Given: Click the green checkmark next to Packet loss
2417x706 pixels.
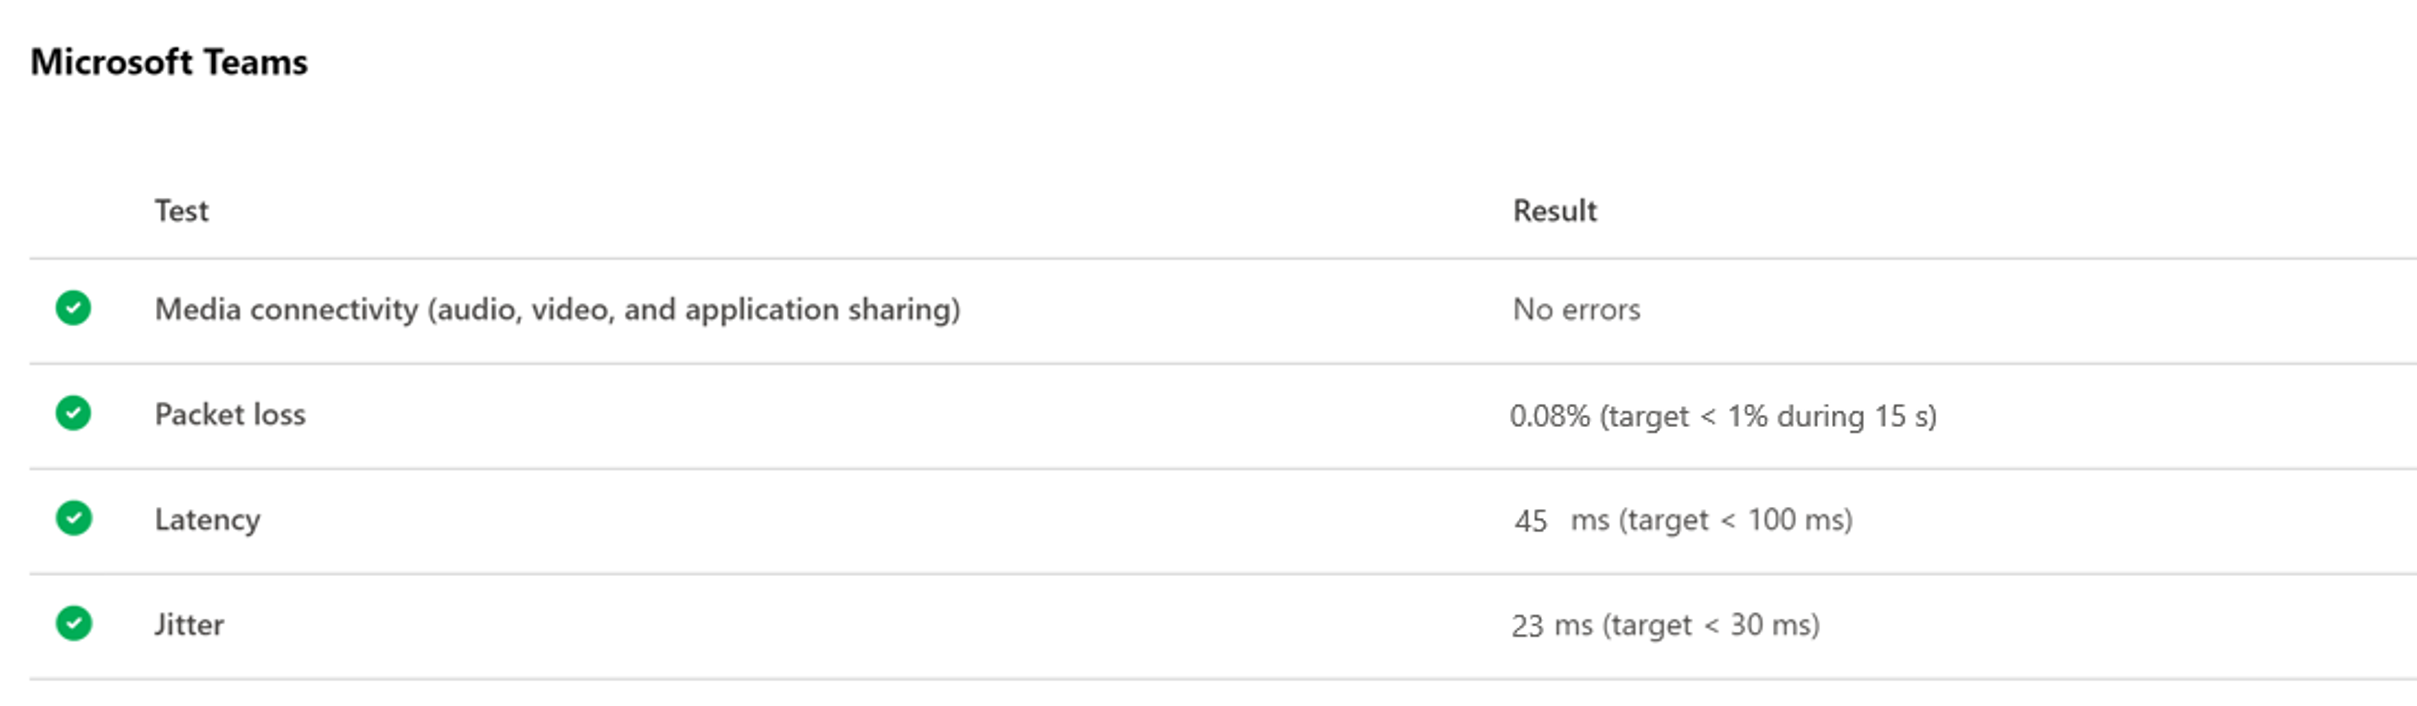Looking at the screenshot, I should click(x=73, y=413).
